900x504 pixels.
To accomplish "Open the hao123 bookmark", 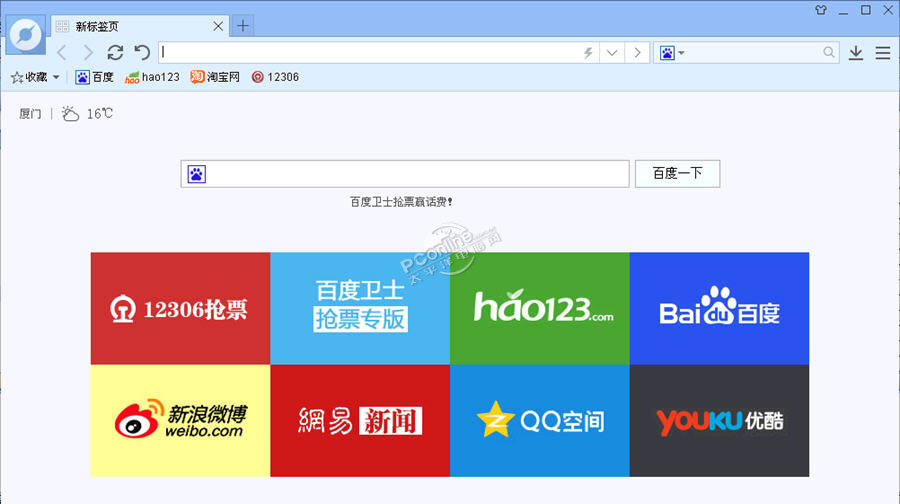I will [x=152, y=77].
